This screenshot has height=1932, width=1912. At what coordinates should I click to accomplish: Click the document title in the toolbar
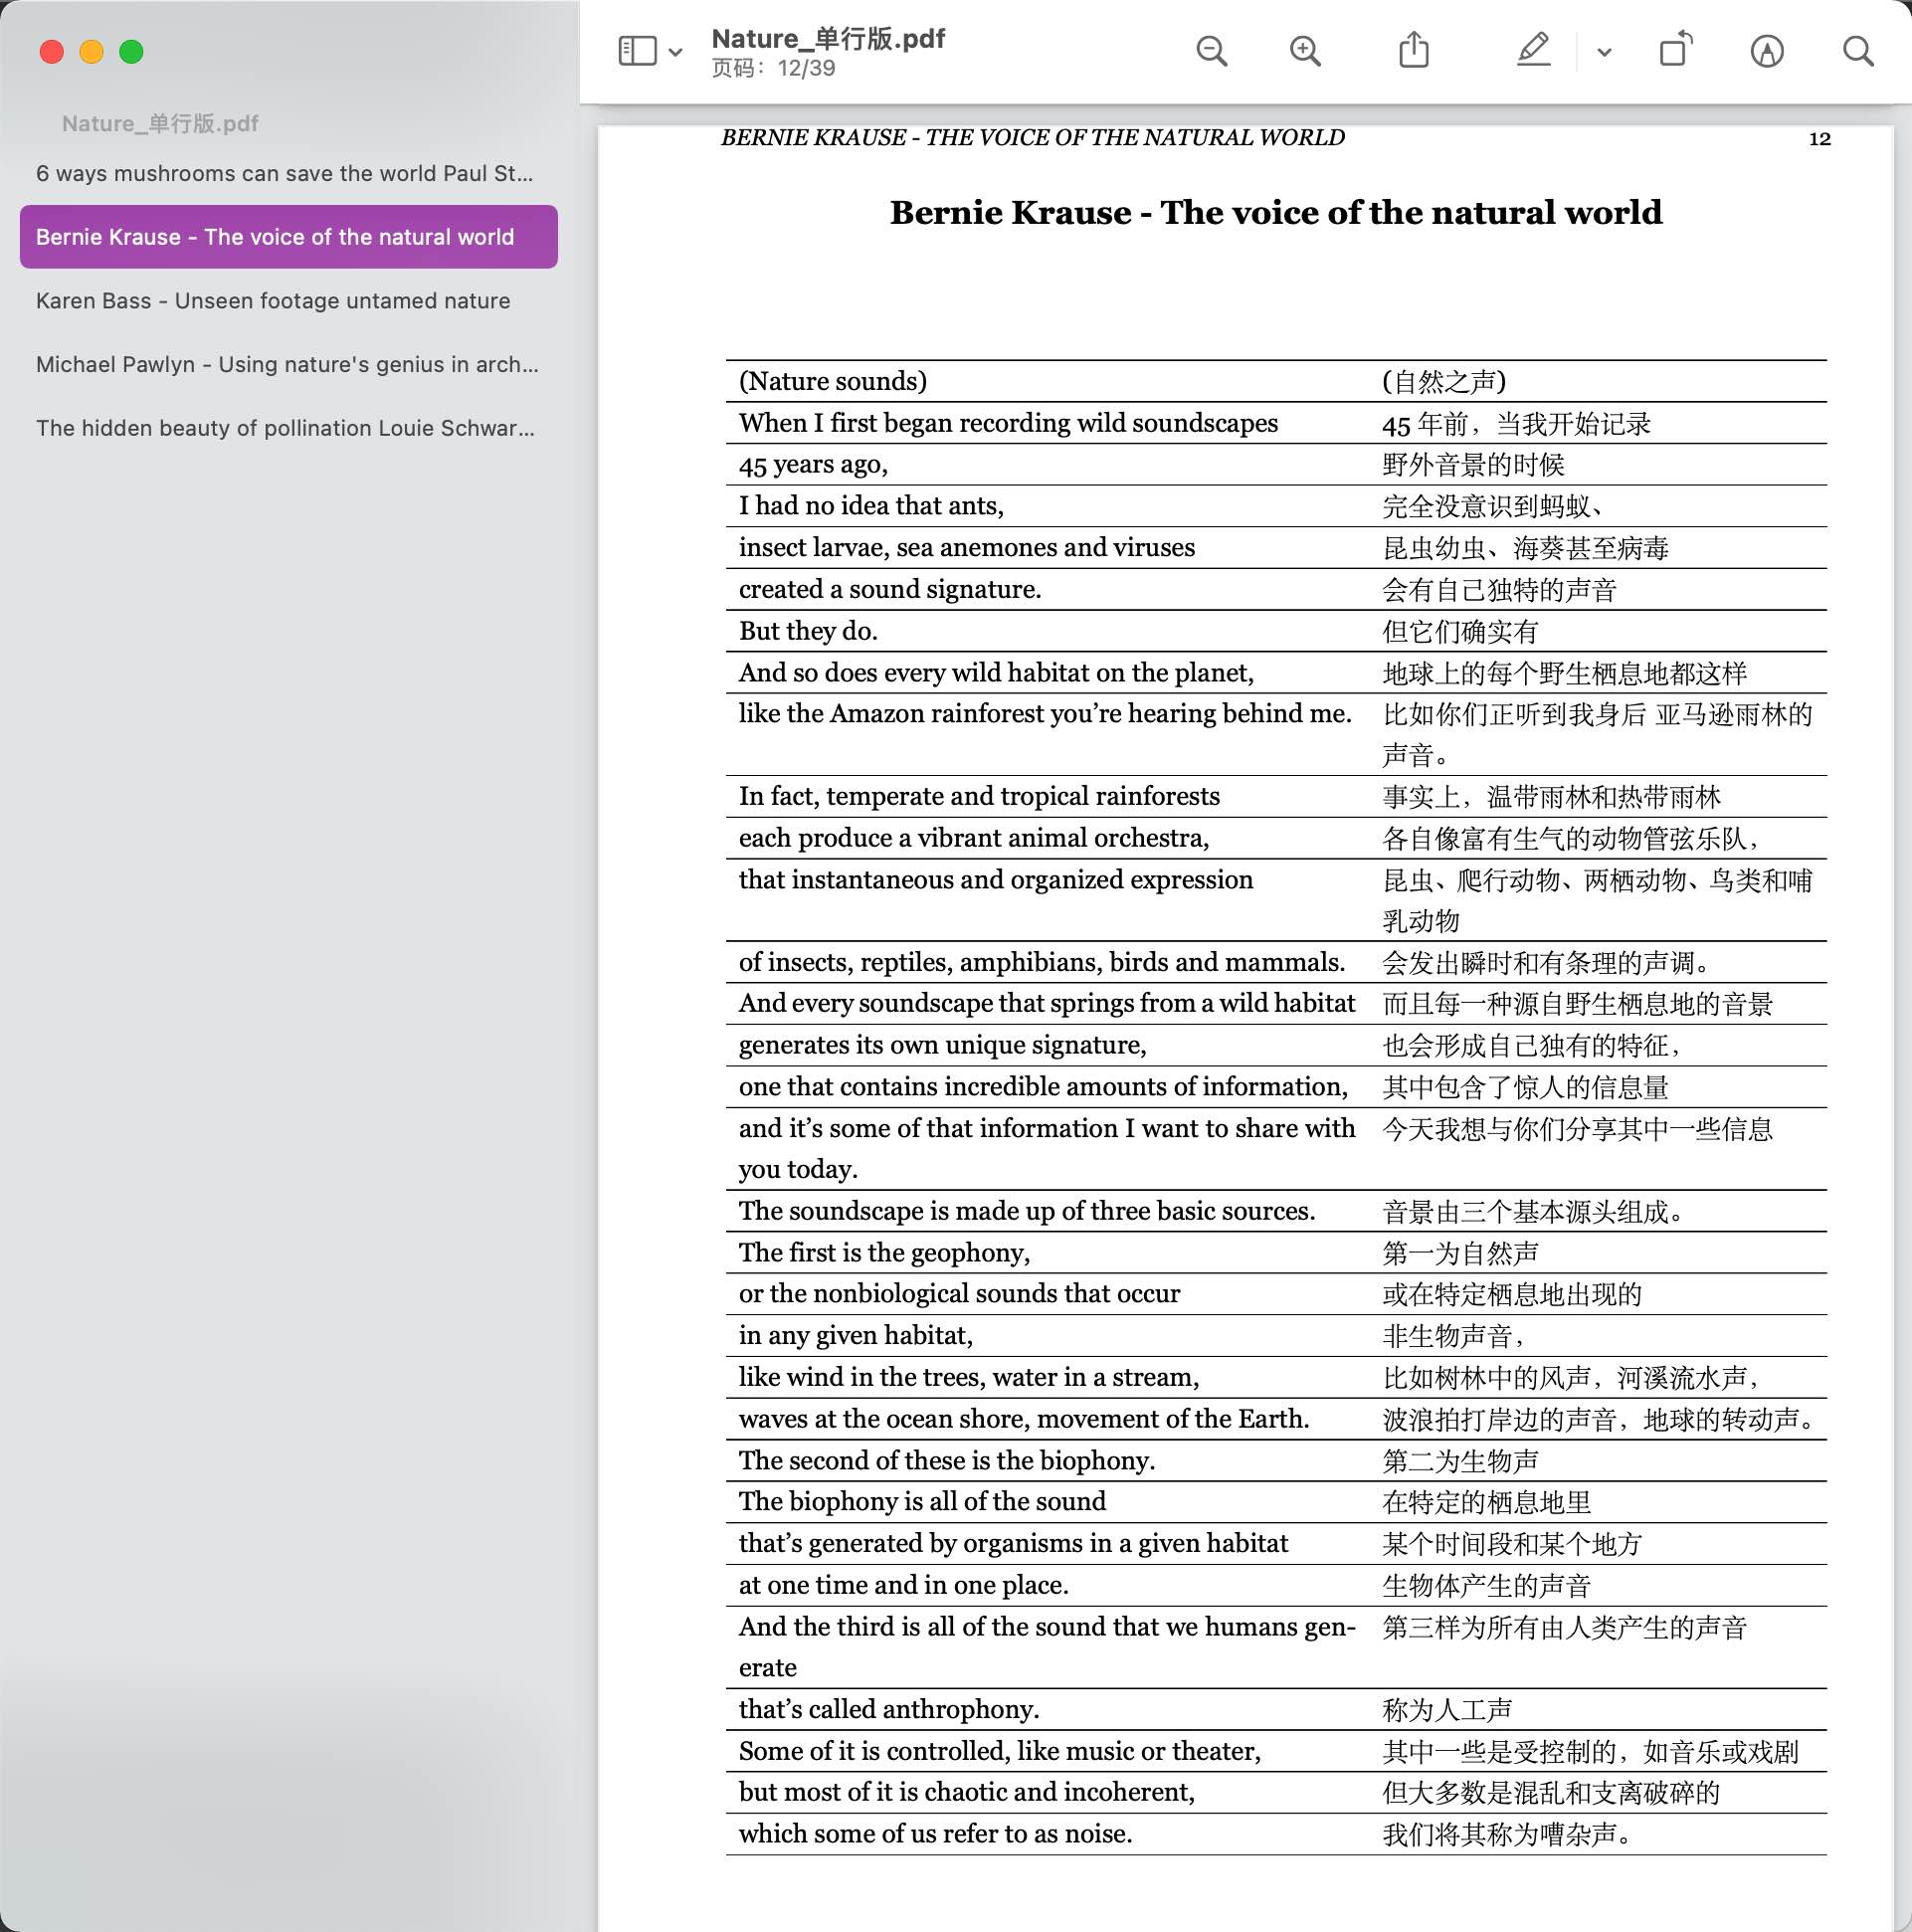point(828,38)
